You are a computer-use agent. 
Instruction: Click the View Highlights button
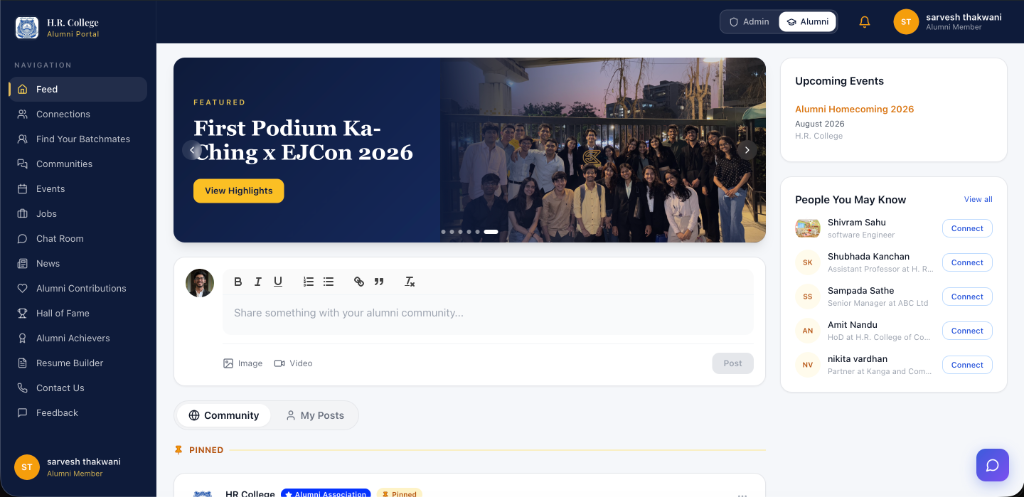pyautogui.click(x=238, y=191)
